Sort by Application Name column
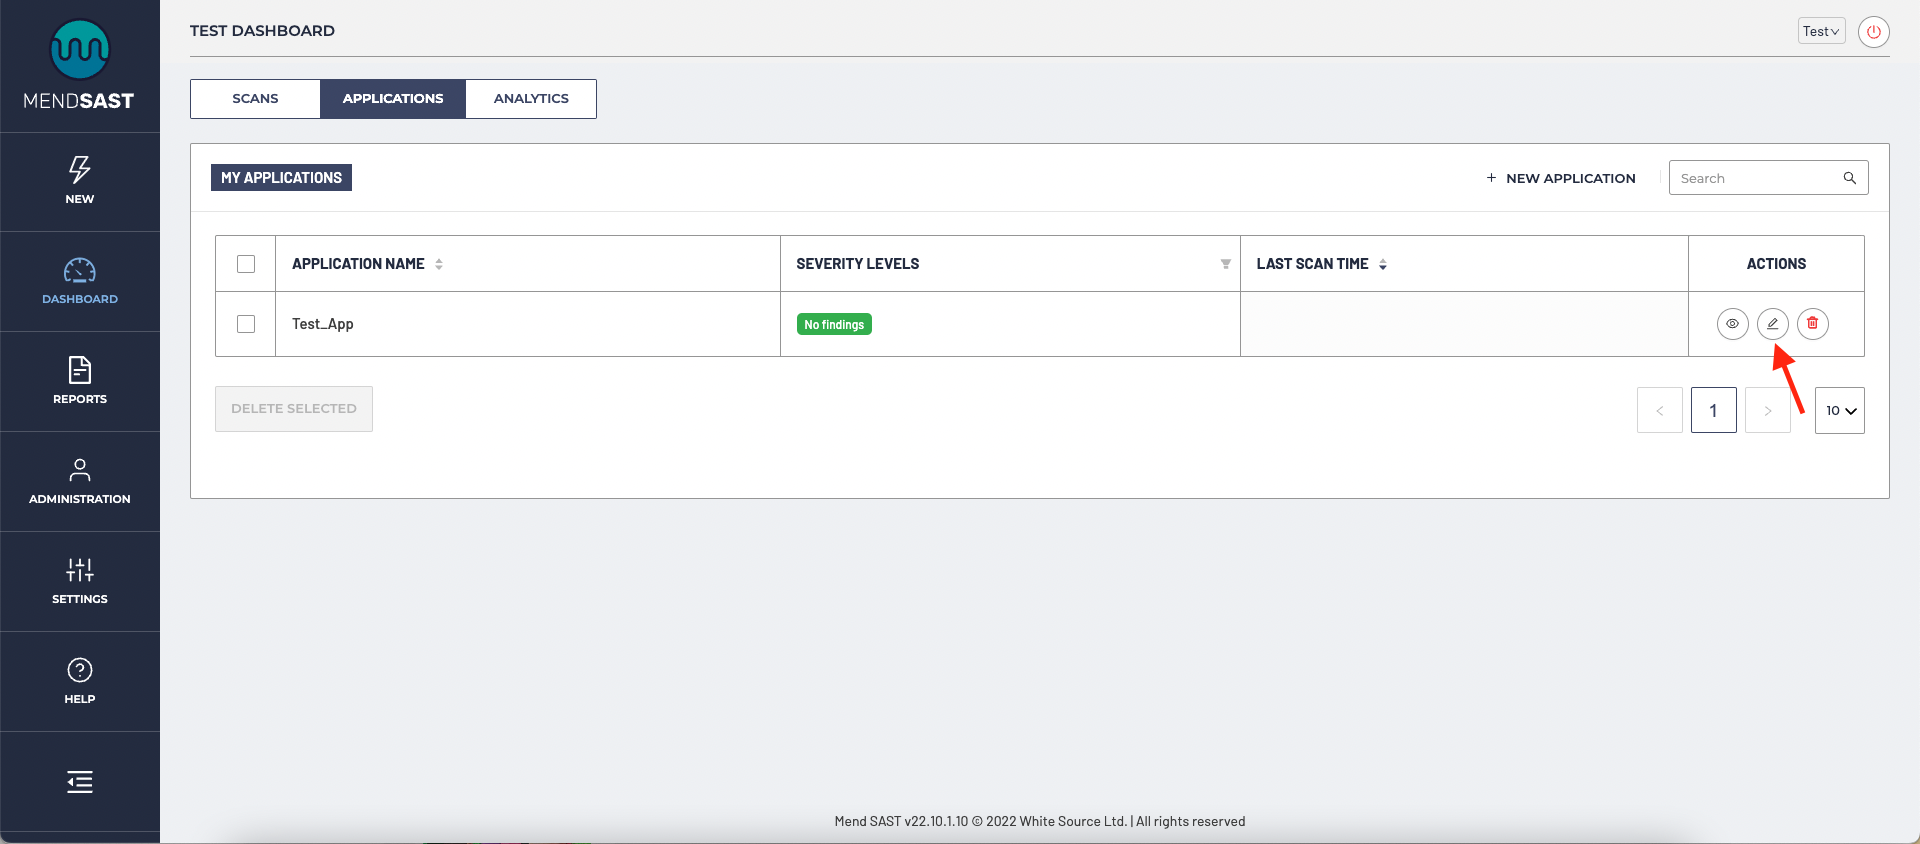1920x844 pixels. [439, 264]
